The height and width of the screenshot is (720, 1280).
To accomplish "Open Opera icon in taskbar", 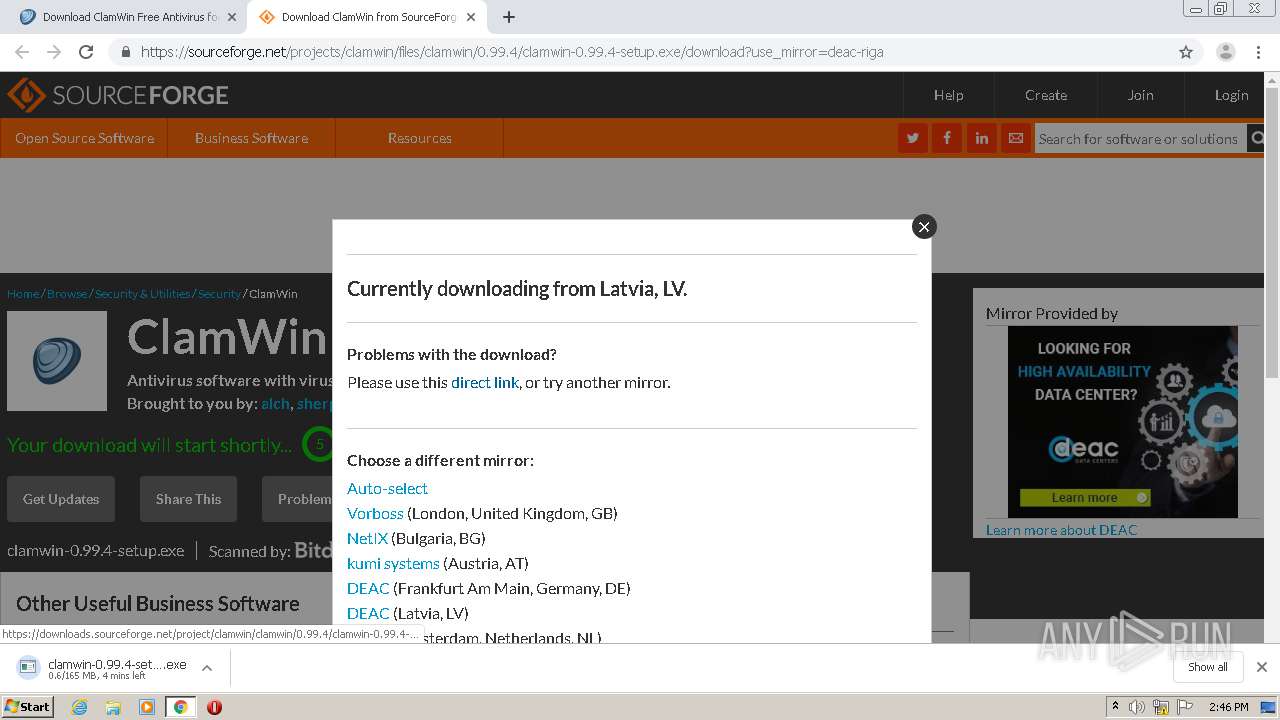I will 214,707.
